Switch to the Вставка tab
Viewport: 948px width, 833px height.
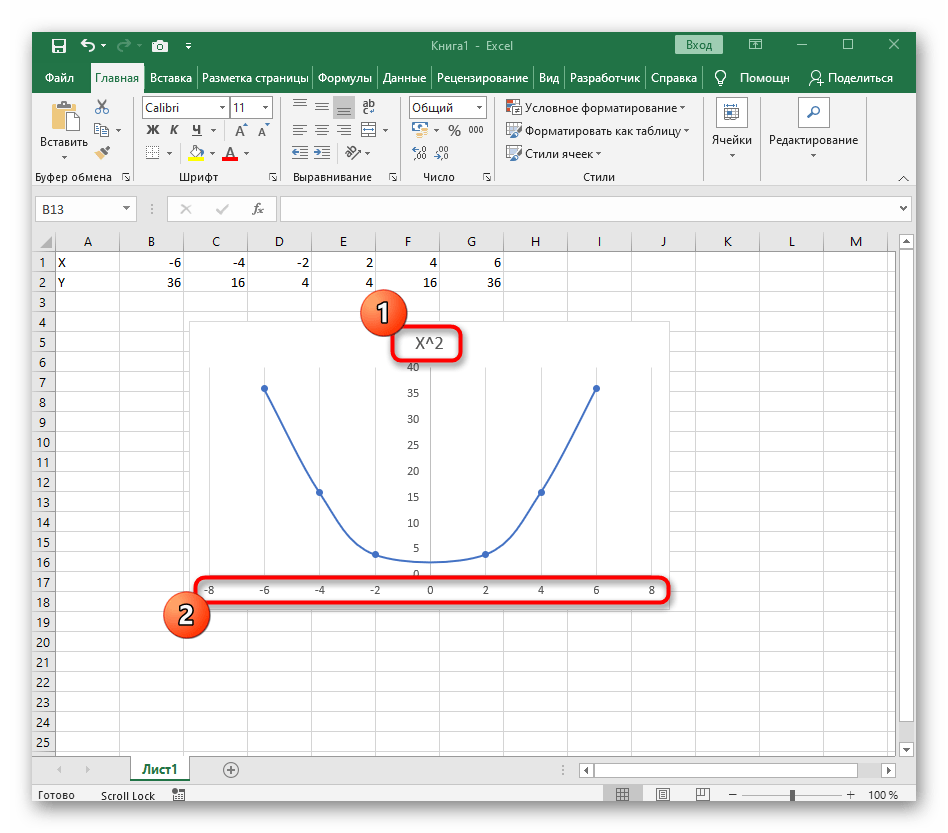tap(170, 78)
